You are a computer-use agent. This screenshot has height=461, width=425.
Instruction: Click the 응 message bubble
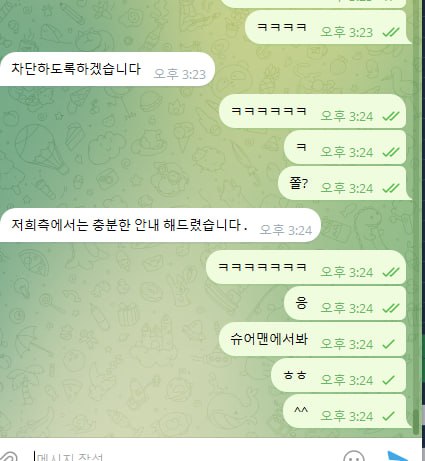(x=345, y=303)
